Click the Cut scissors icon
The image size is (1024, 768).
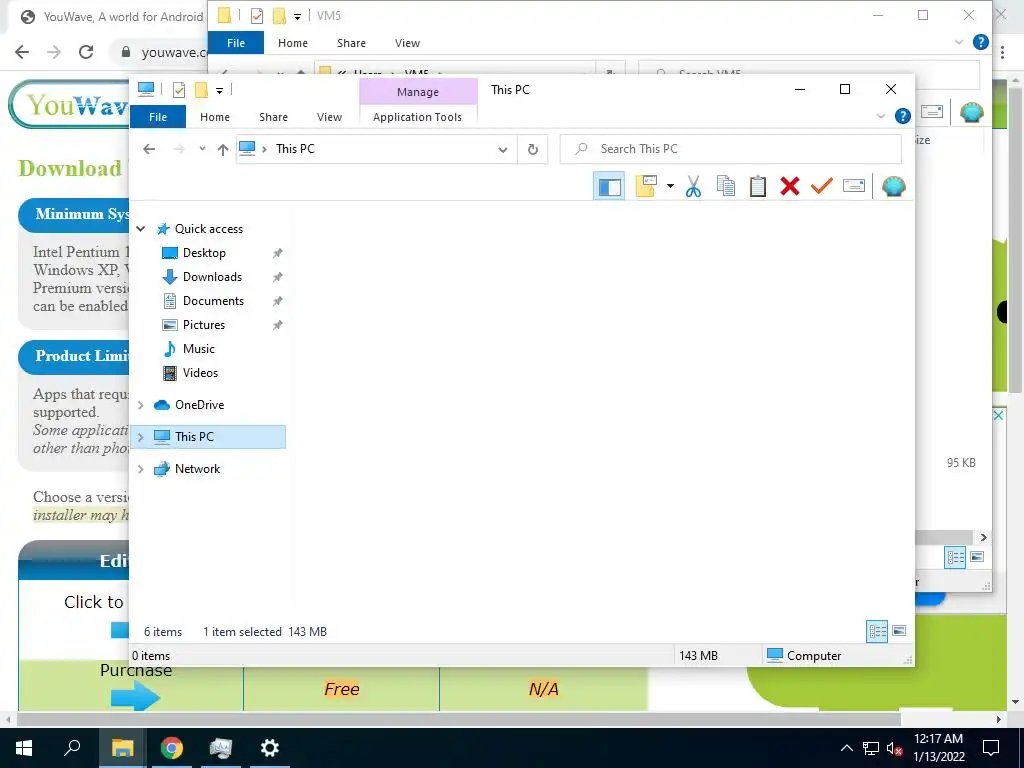tap(694, 187)
